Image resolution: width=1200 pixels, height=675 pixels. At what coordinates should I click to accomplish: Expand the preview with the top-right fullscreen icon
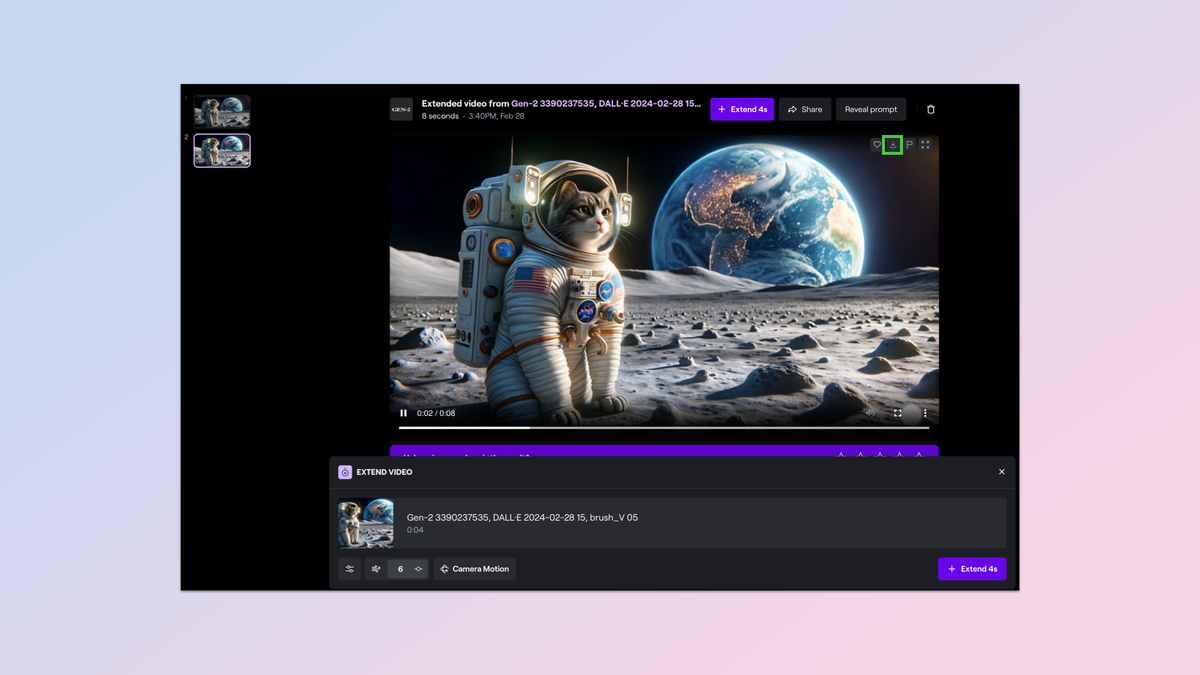[925, 145]
